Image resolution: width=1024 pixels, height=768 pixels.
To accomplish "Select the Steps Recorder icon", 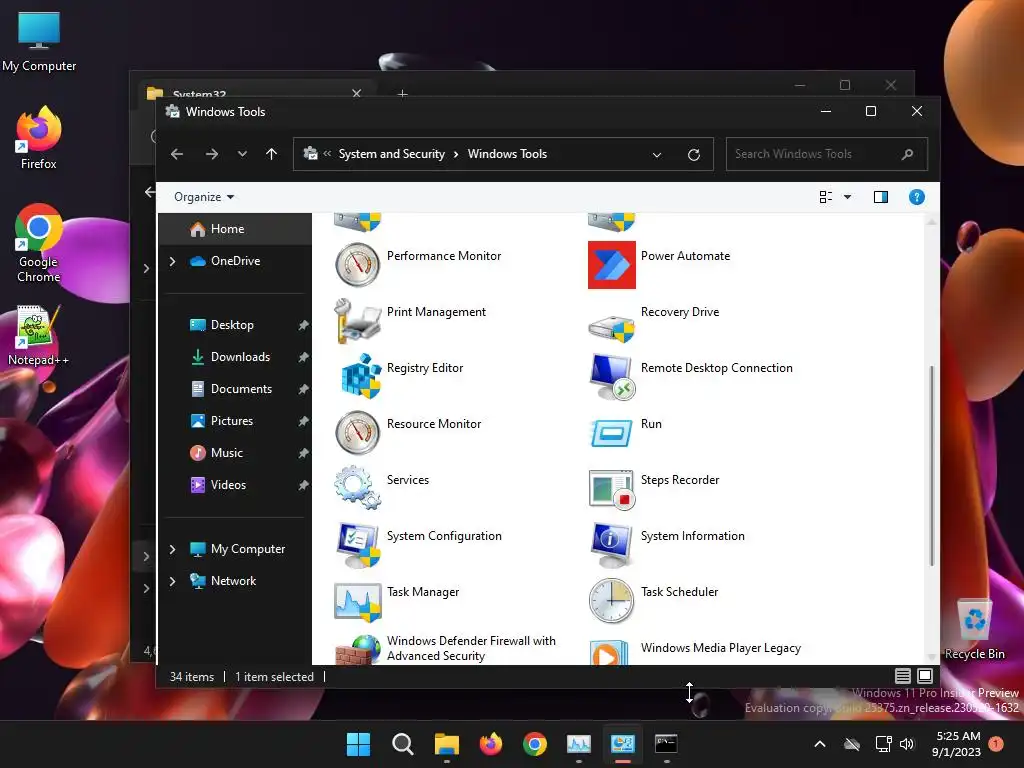I will pyautogui.click(x=611, y=489).
